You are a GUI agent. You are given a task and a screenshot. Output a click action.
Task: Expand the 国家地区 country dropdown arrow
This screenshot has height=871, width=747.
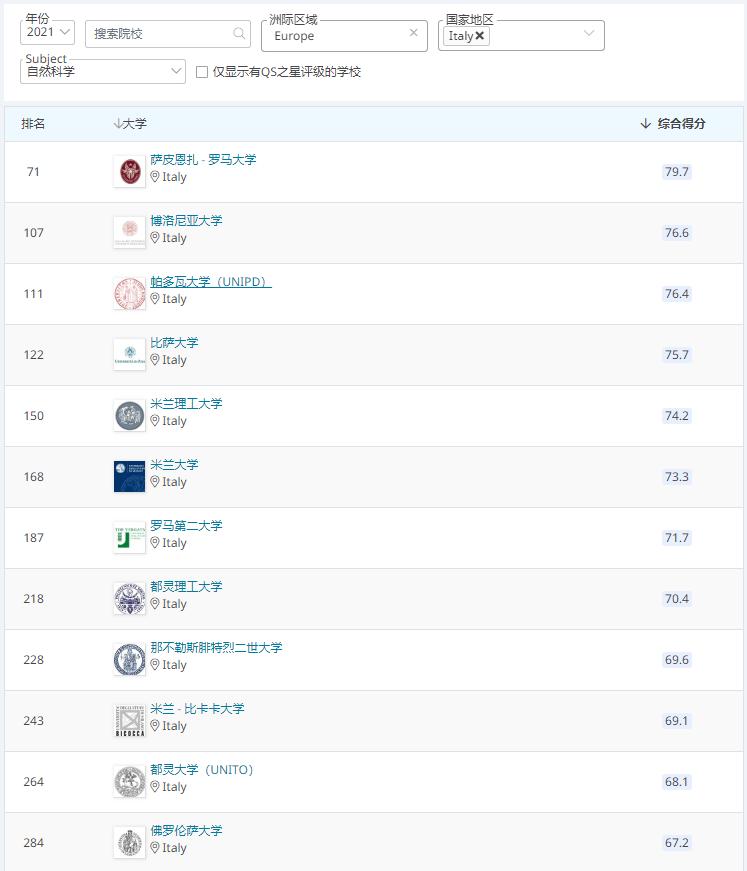(589, 33)
